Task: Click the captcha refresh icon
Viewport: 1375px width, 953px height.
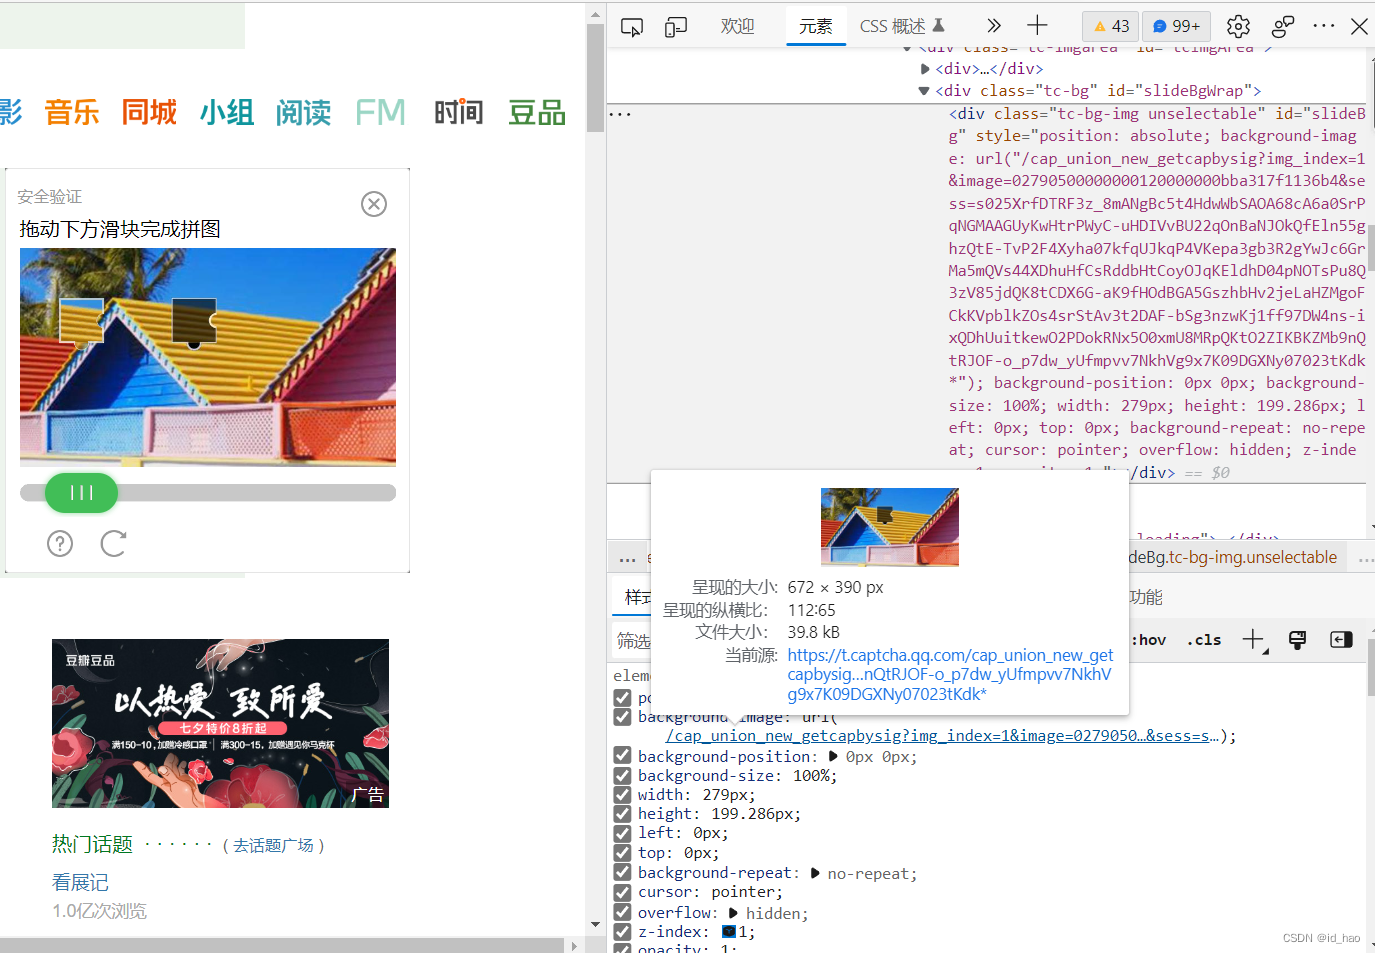Action: pos(113,543)
